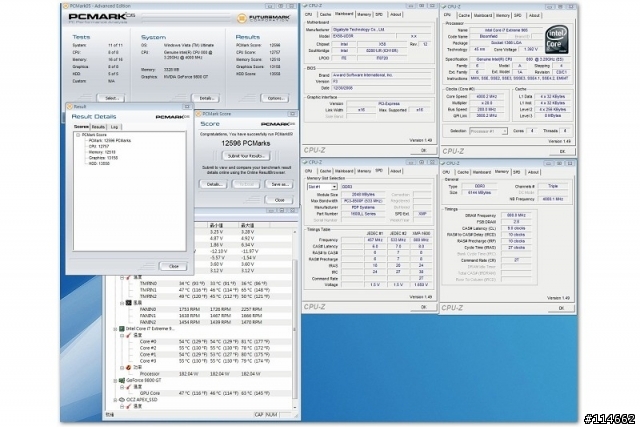The height and width of the screenshot is (427, 640).
Task: Collapse PCMark Score node in Result Details
Action: point(78,135)
